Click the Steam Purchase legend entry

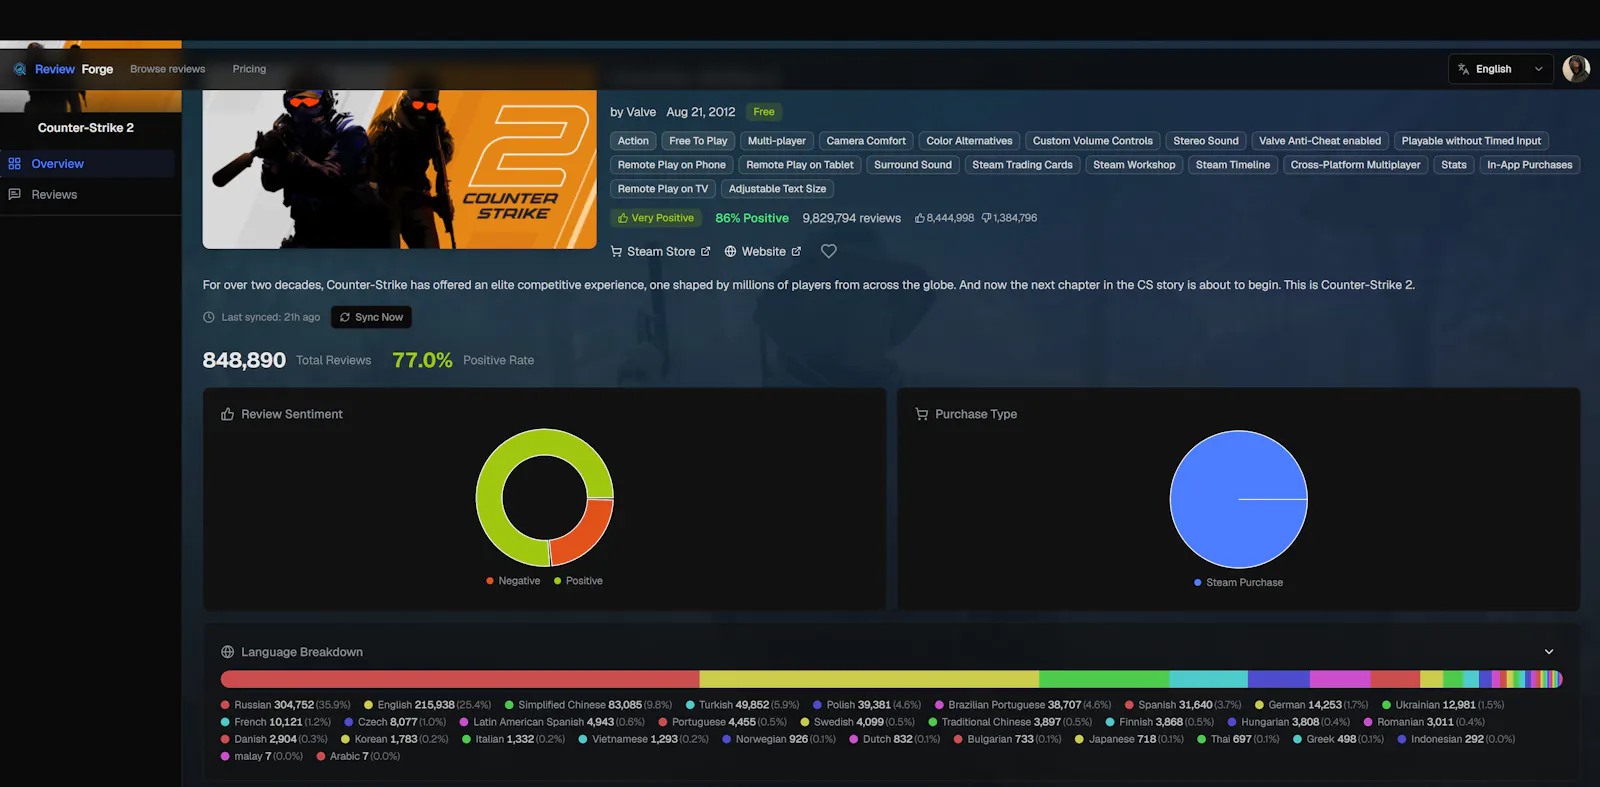[1238, 582]
